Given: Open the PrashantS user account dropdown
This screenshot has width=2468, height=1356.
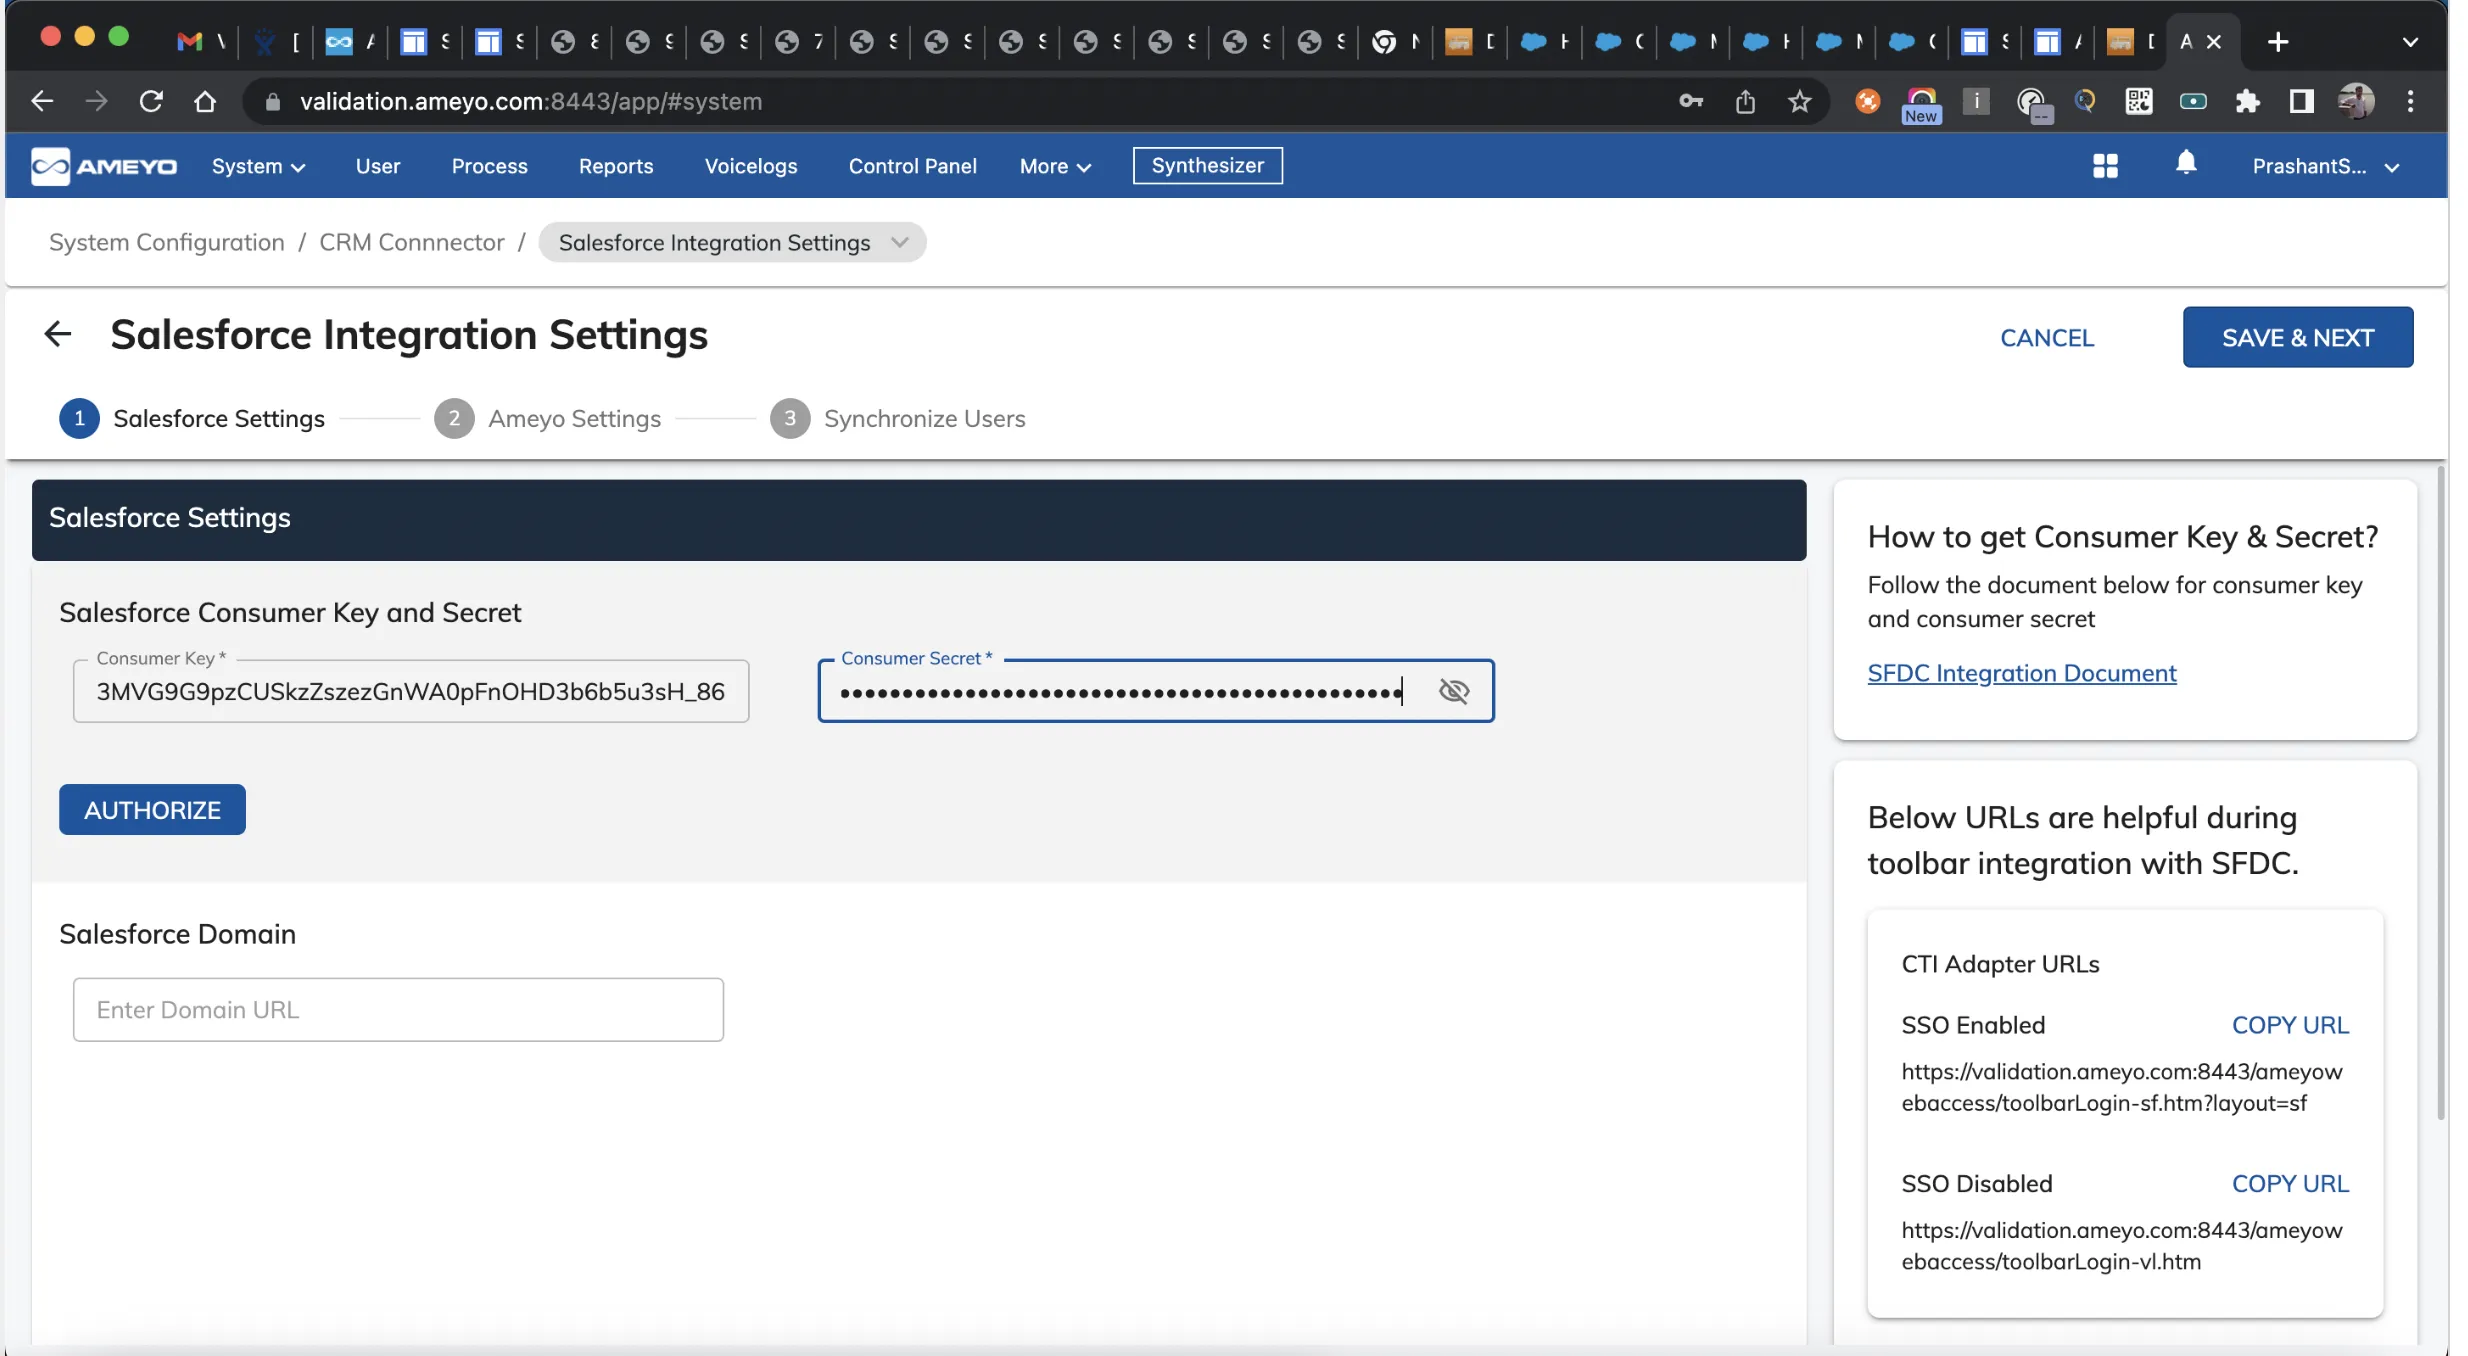Looking at the screenshot, I should [x=2326, y=166].
